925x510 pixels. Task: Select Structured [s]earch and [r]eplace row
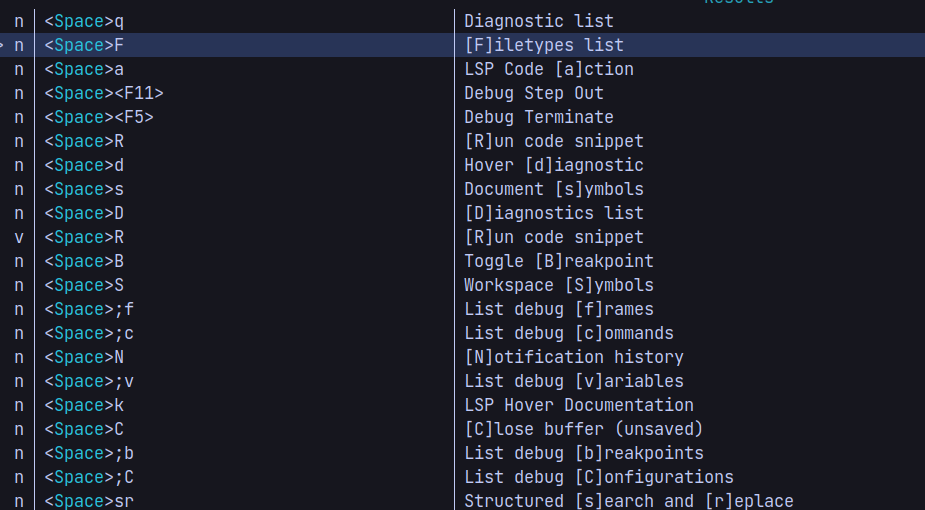click(462, 501)
